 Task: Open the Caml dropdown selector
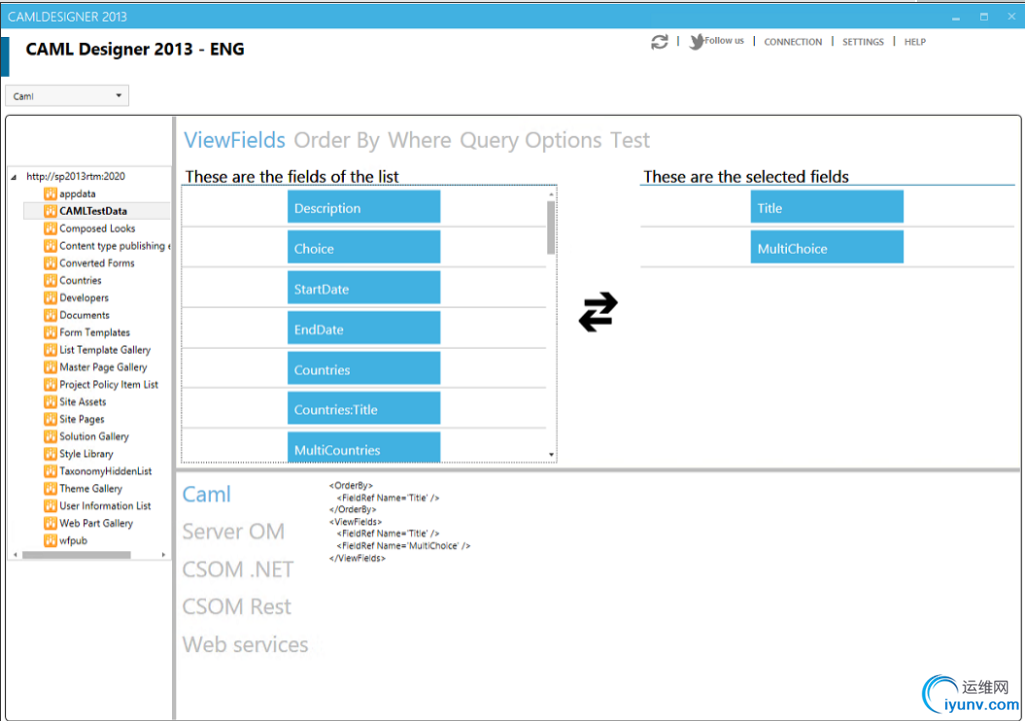point(67,95)
